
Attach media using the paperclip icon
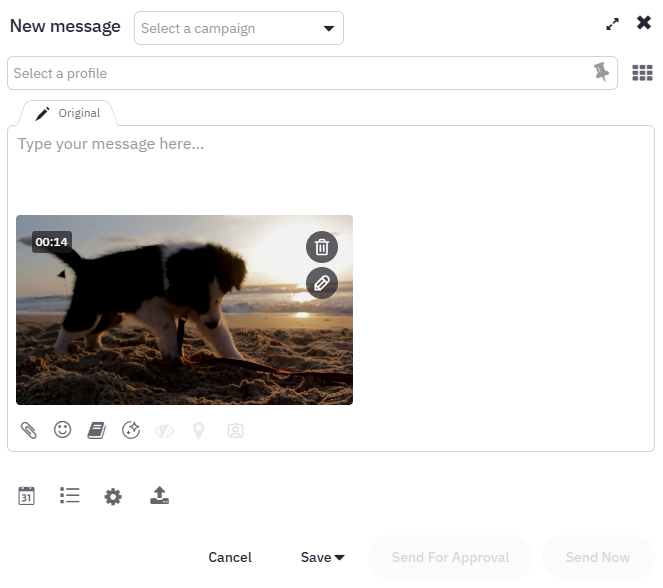tap(29, 431)
